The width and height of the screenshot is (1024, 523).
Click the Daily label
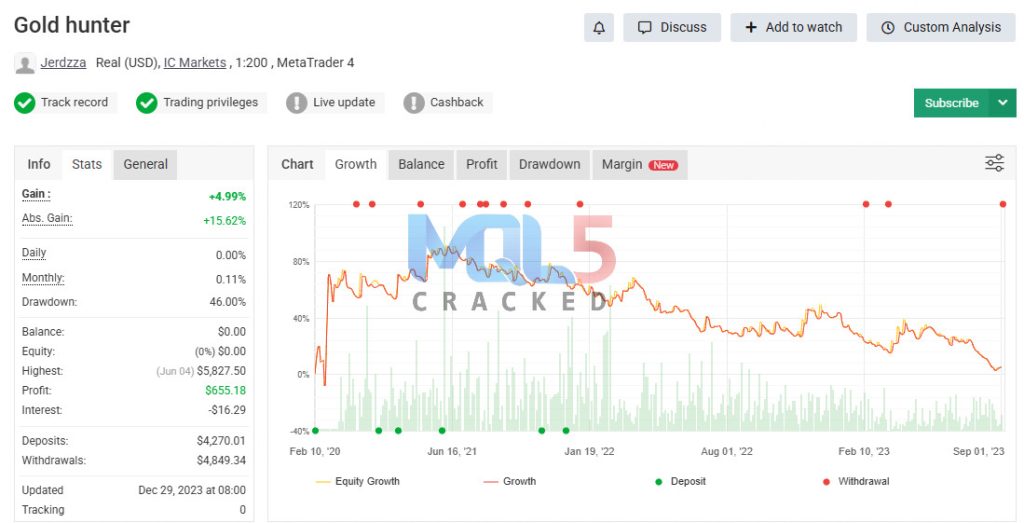pyautogui.click(x=34, y=253)
